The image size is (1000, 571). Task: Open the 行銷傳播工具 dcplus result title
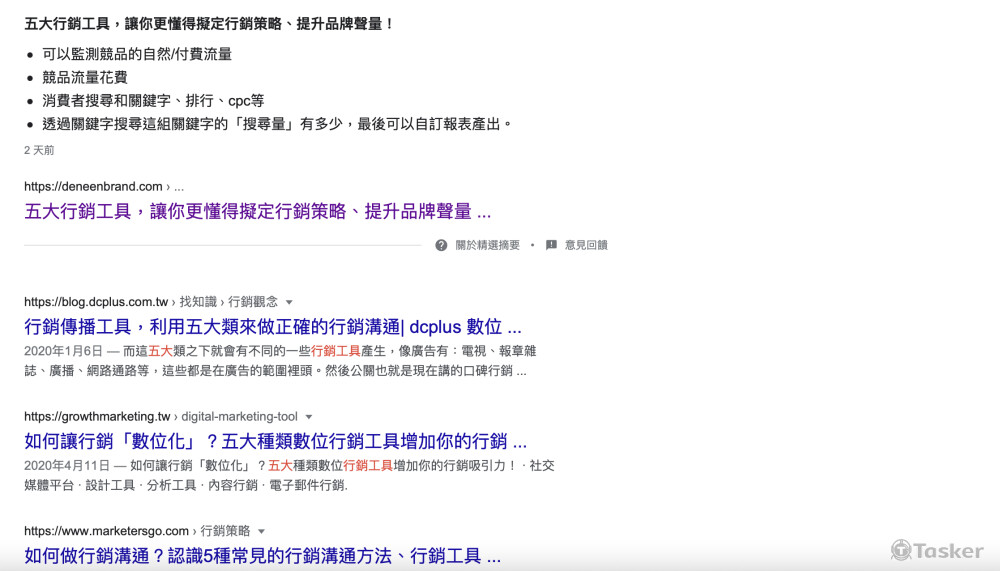[x=272, y=327]
